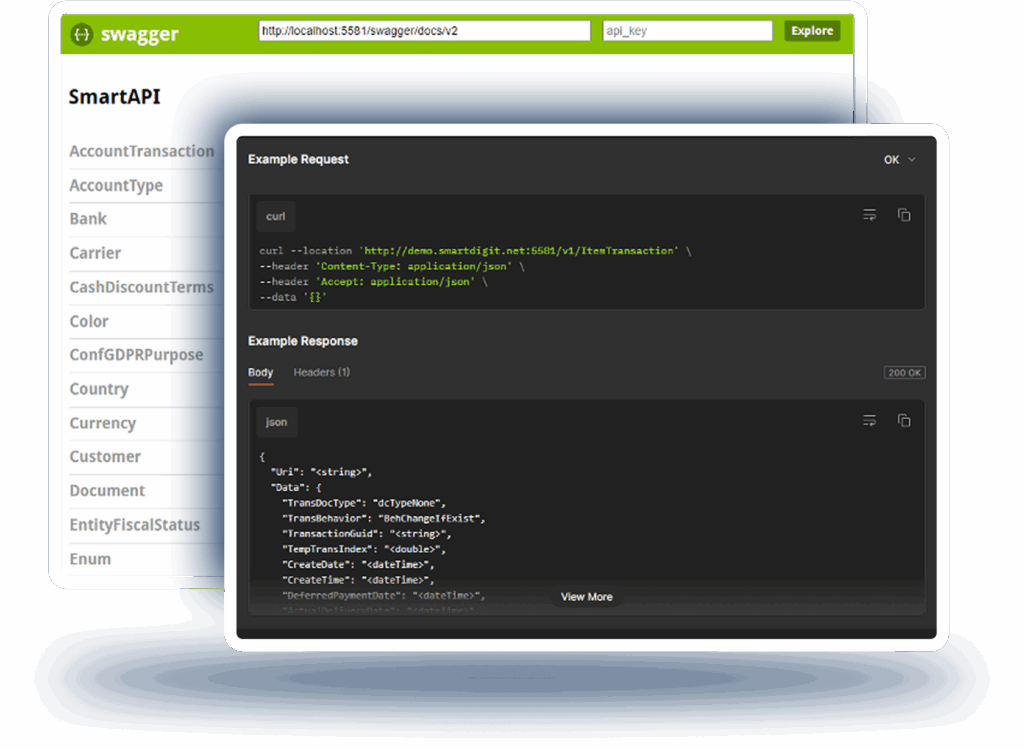Viewport: 1024px width, 750px height.
Task: Click the "TempTransIndex" response line
Action: pyautogui.click(x=364, y=549)
